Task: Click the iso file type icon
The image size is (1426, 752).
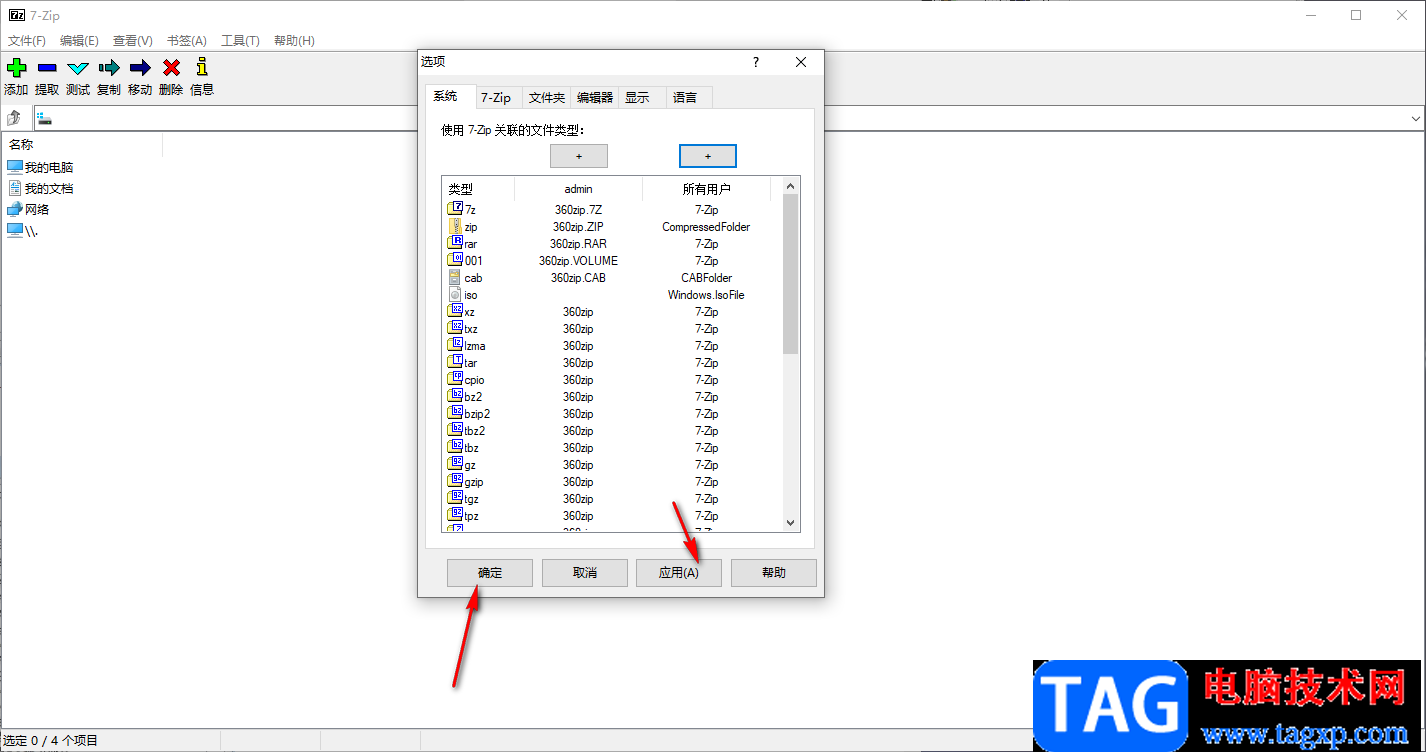Action: [x=455, y=294]
